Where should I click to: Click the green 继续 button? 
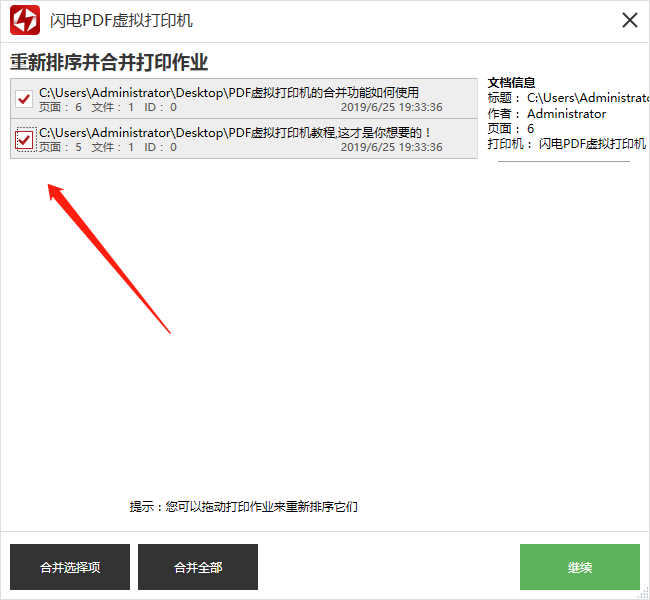(580, 567)
